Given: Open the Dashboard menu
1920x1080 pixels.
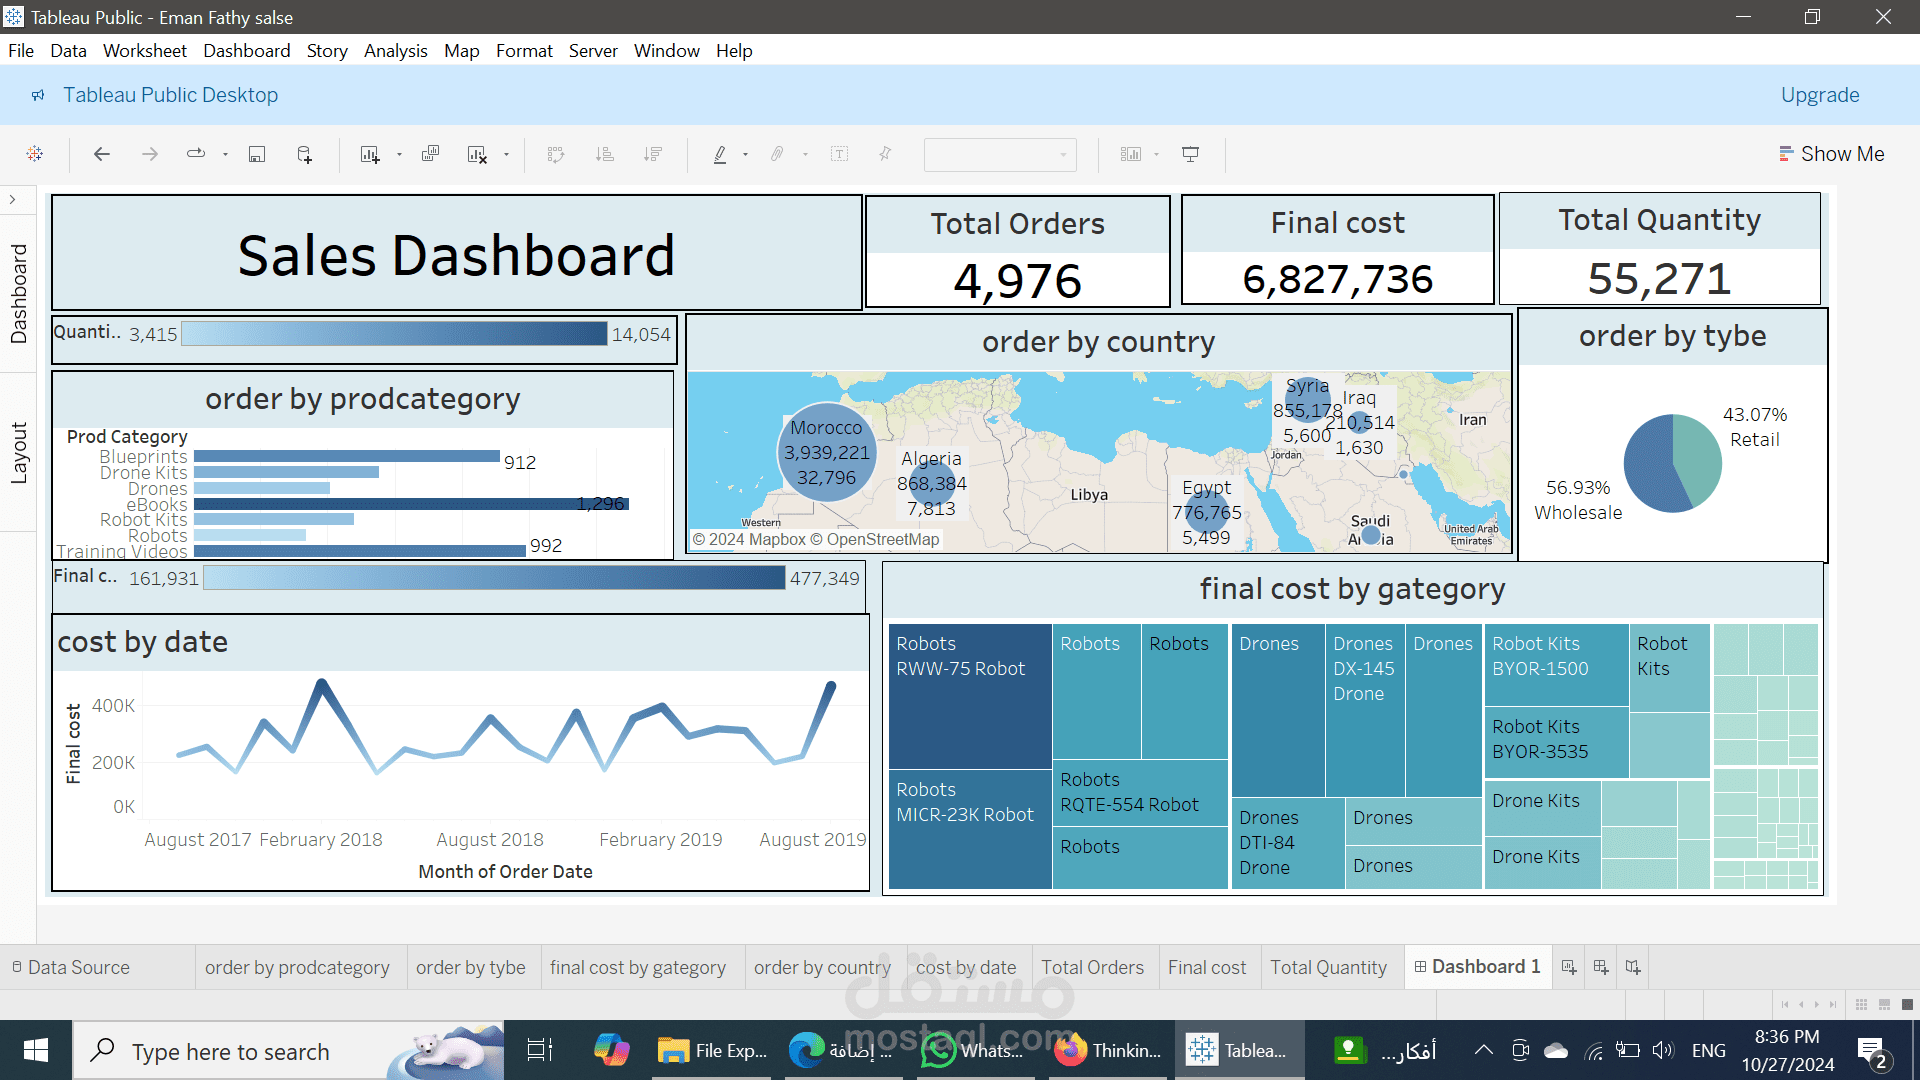Looking at the screenshot, I should click(247, 51).
